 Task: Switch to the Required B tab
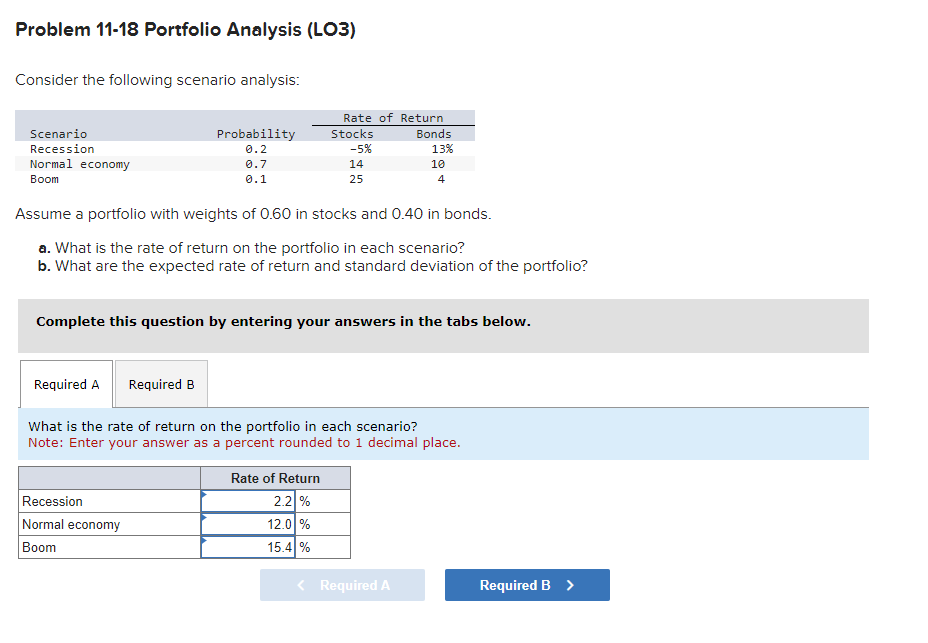point(160,384)
